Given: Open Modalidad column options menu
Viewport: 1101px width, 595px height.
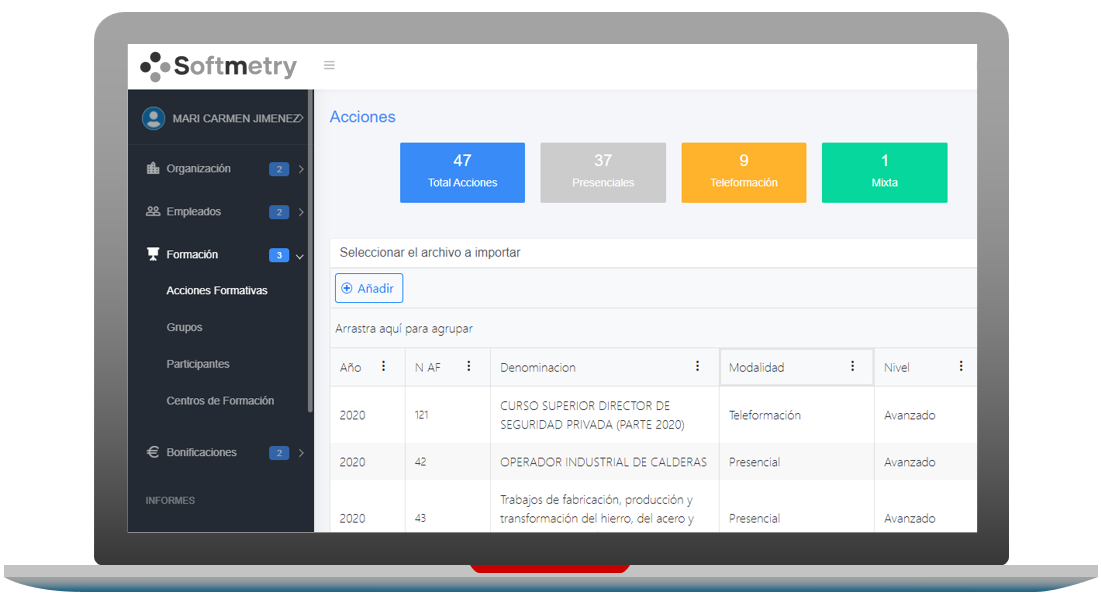Looking at the screenshot, I should [x=852, y=366].
